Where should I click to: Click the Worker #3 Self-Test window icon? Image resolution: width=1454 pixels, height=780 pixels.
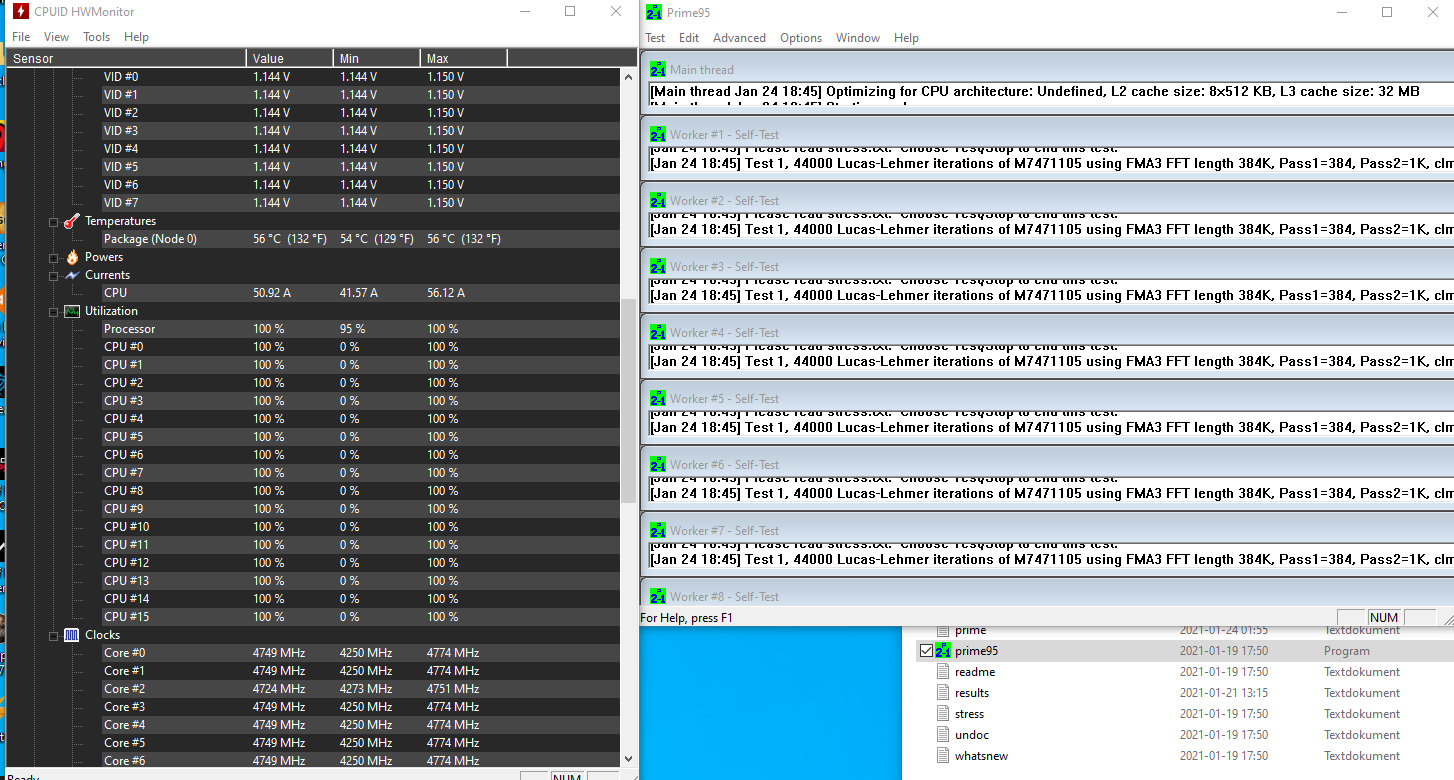[658, 266]
